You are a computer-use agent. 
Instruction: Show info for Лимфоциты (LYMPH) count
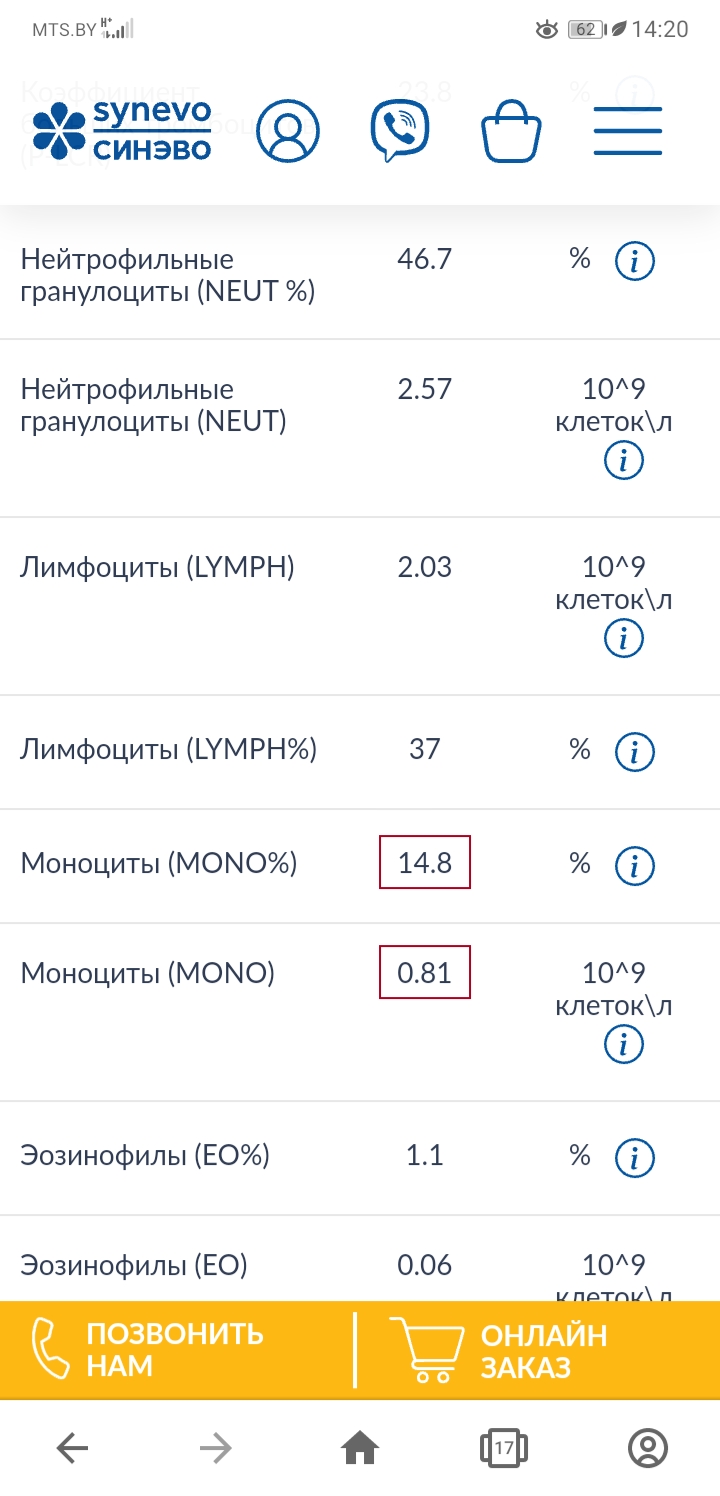[624, 638]
